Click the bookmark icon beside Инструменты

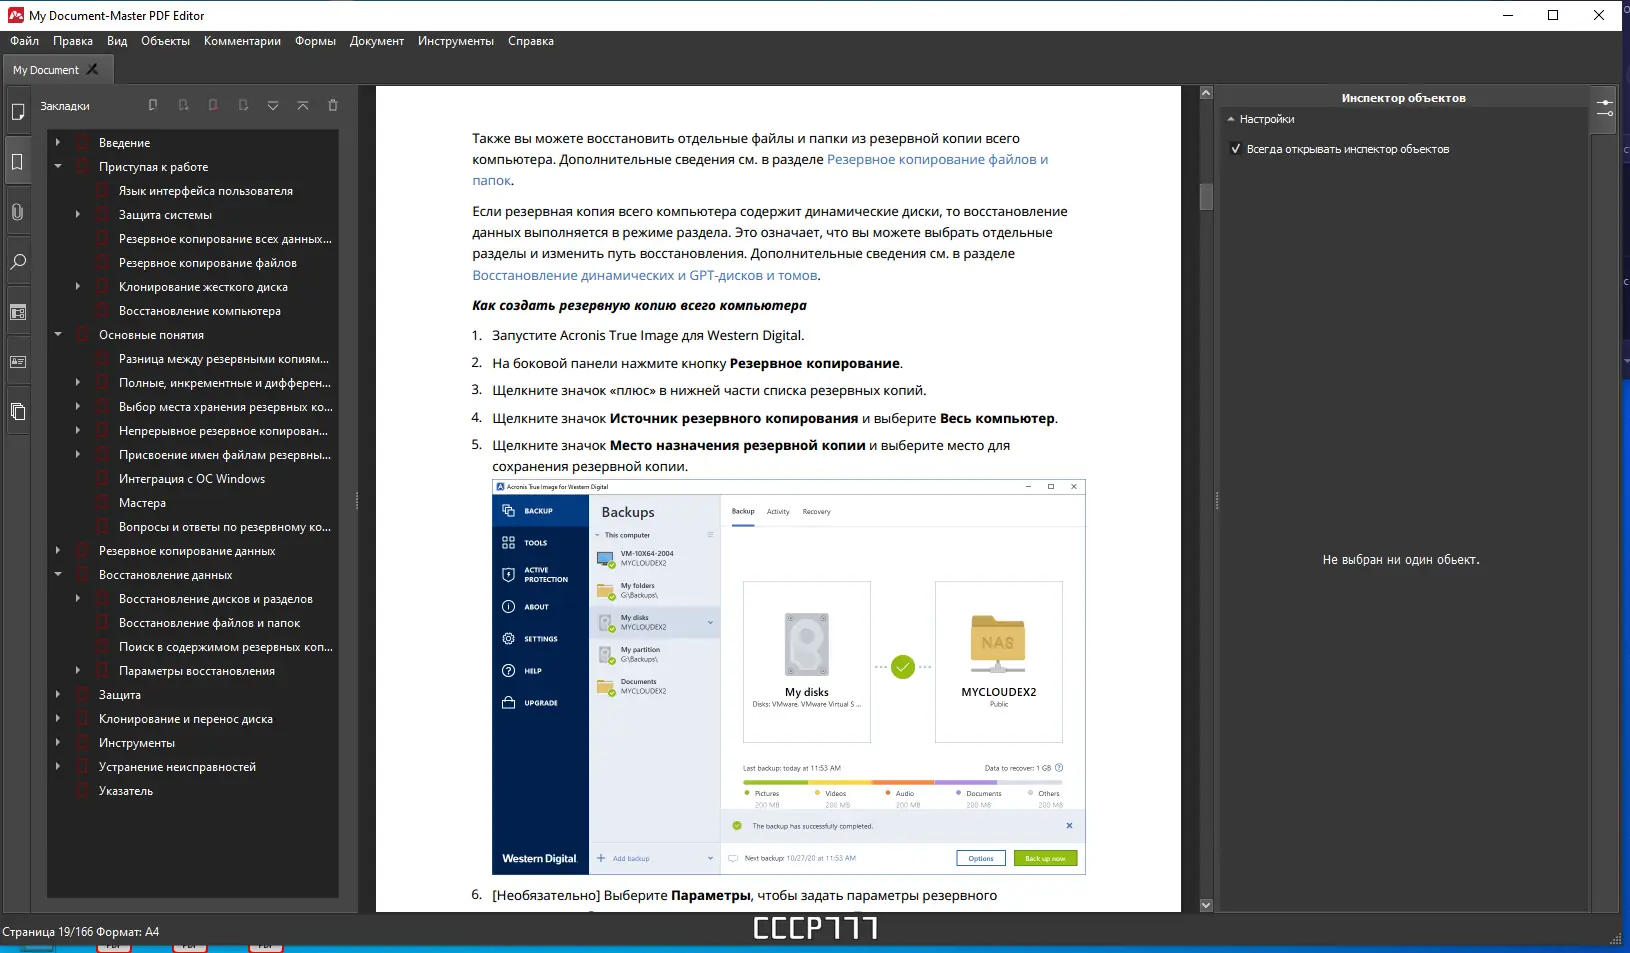click(83, 743)
